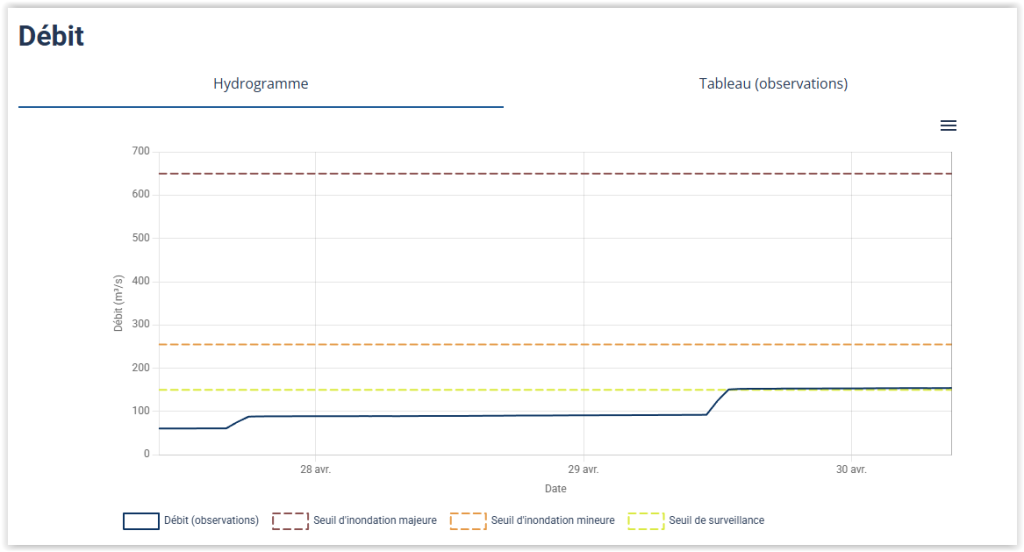Click the dark blue Débit legend swatch
1024x552 pixels.
pos(141,521)
